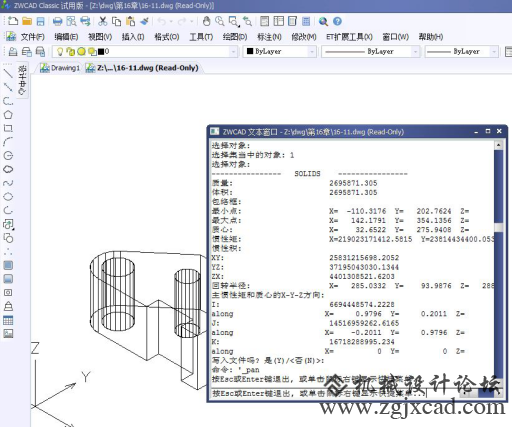Select the Line draw tool
This screenshot has height=428, width=512.
coord(8,73)
